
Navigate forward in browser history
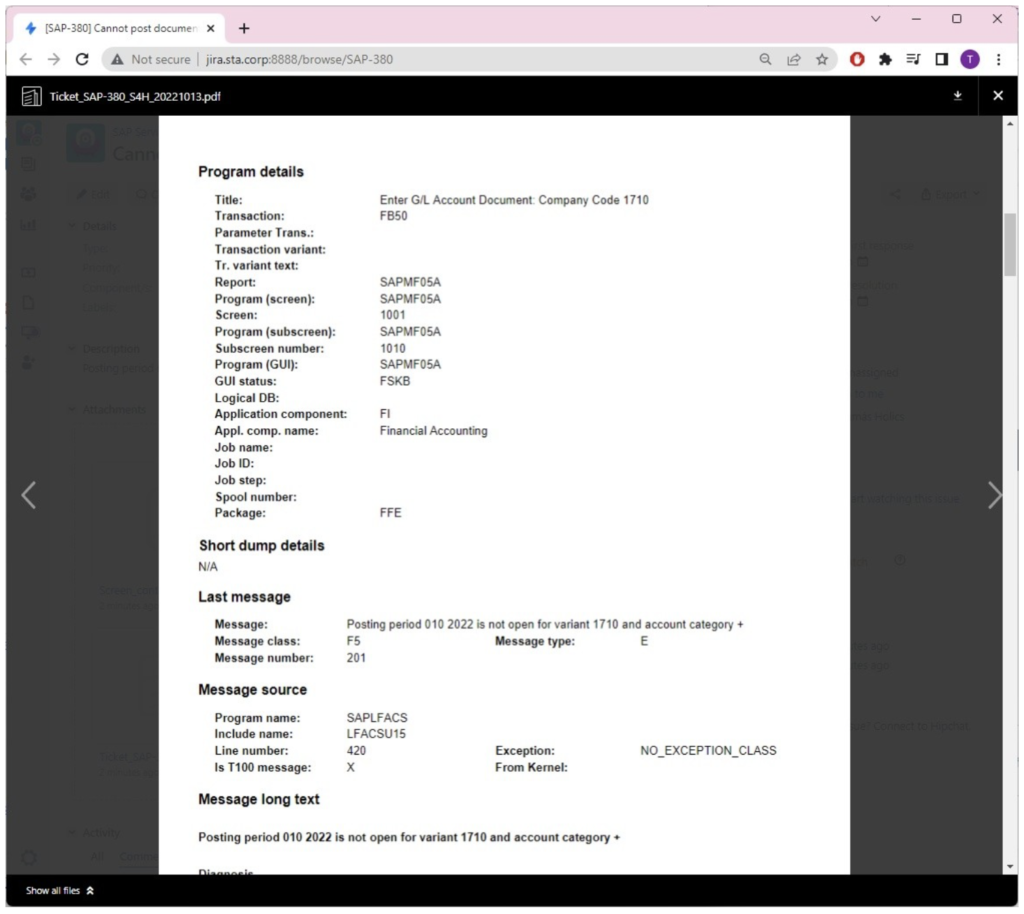[54, 59]
